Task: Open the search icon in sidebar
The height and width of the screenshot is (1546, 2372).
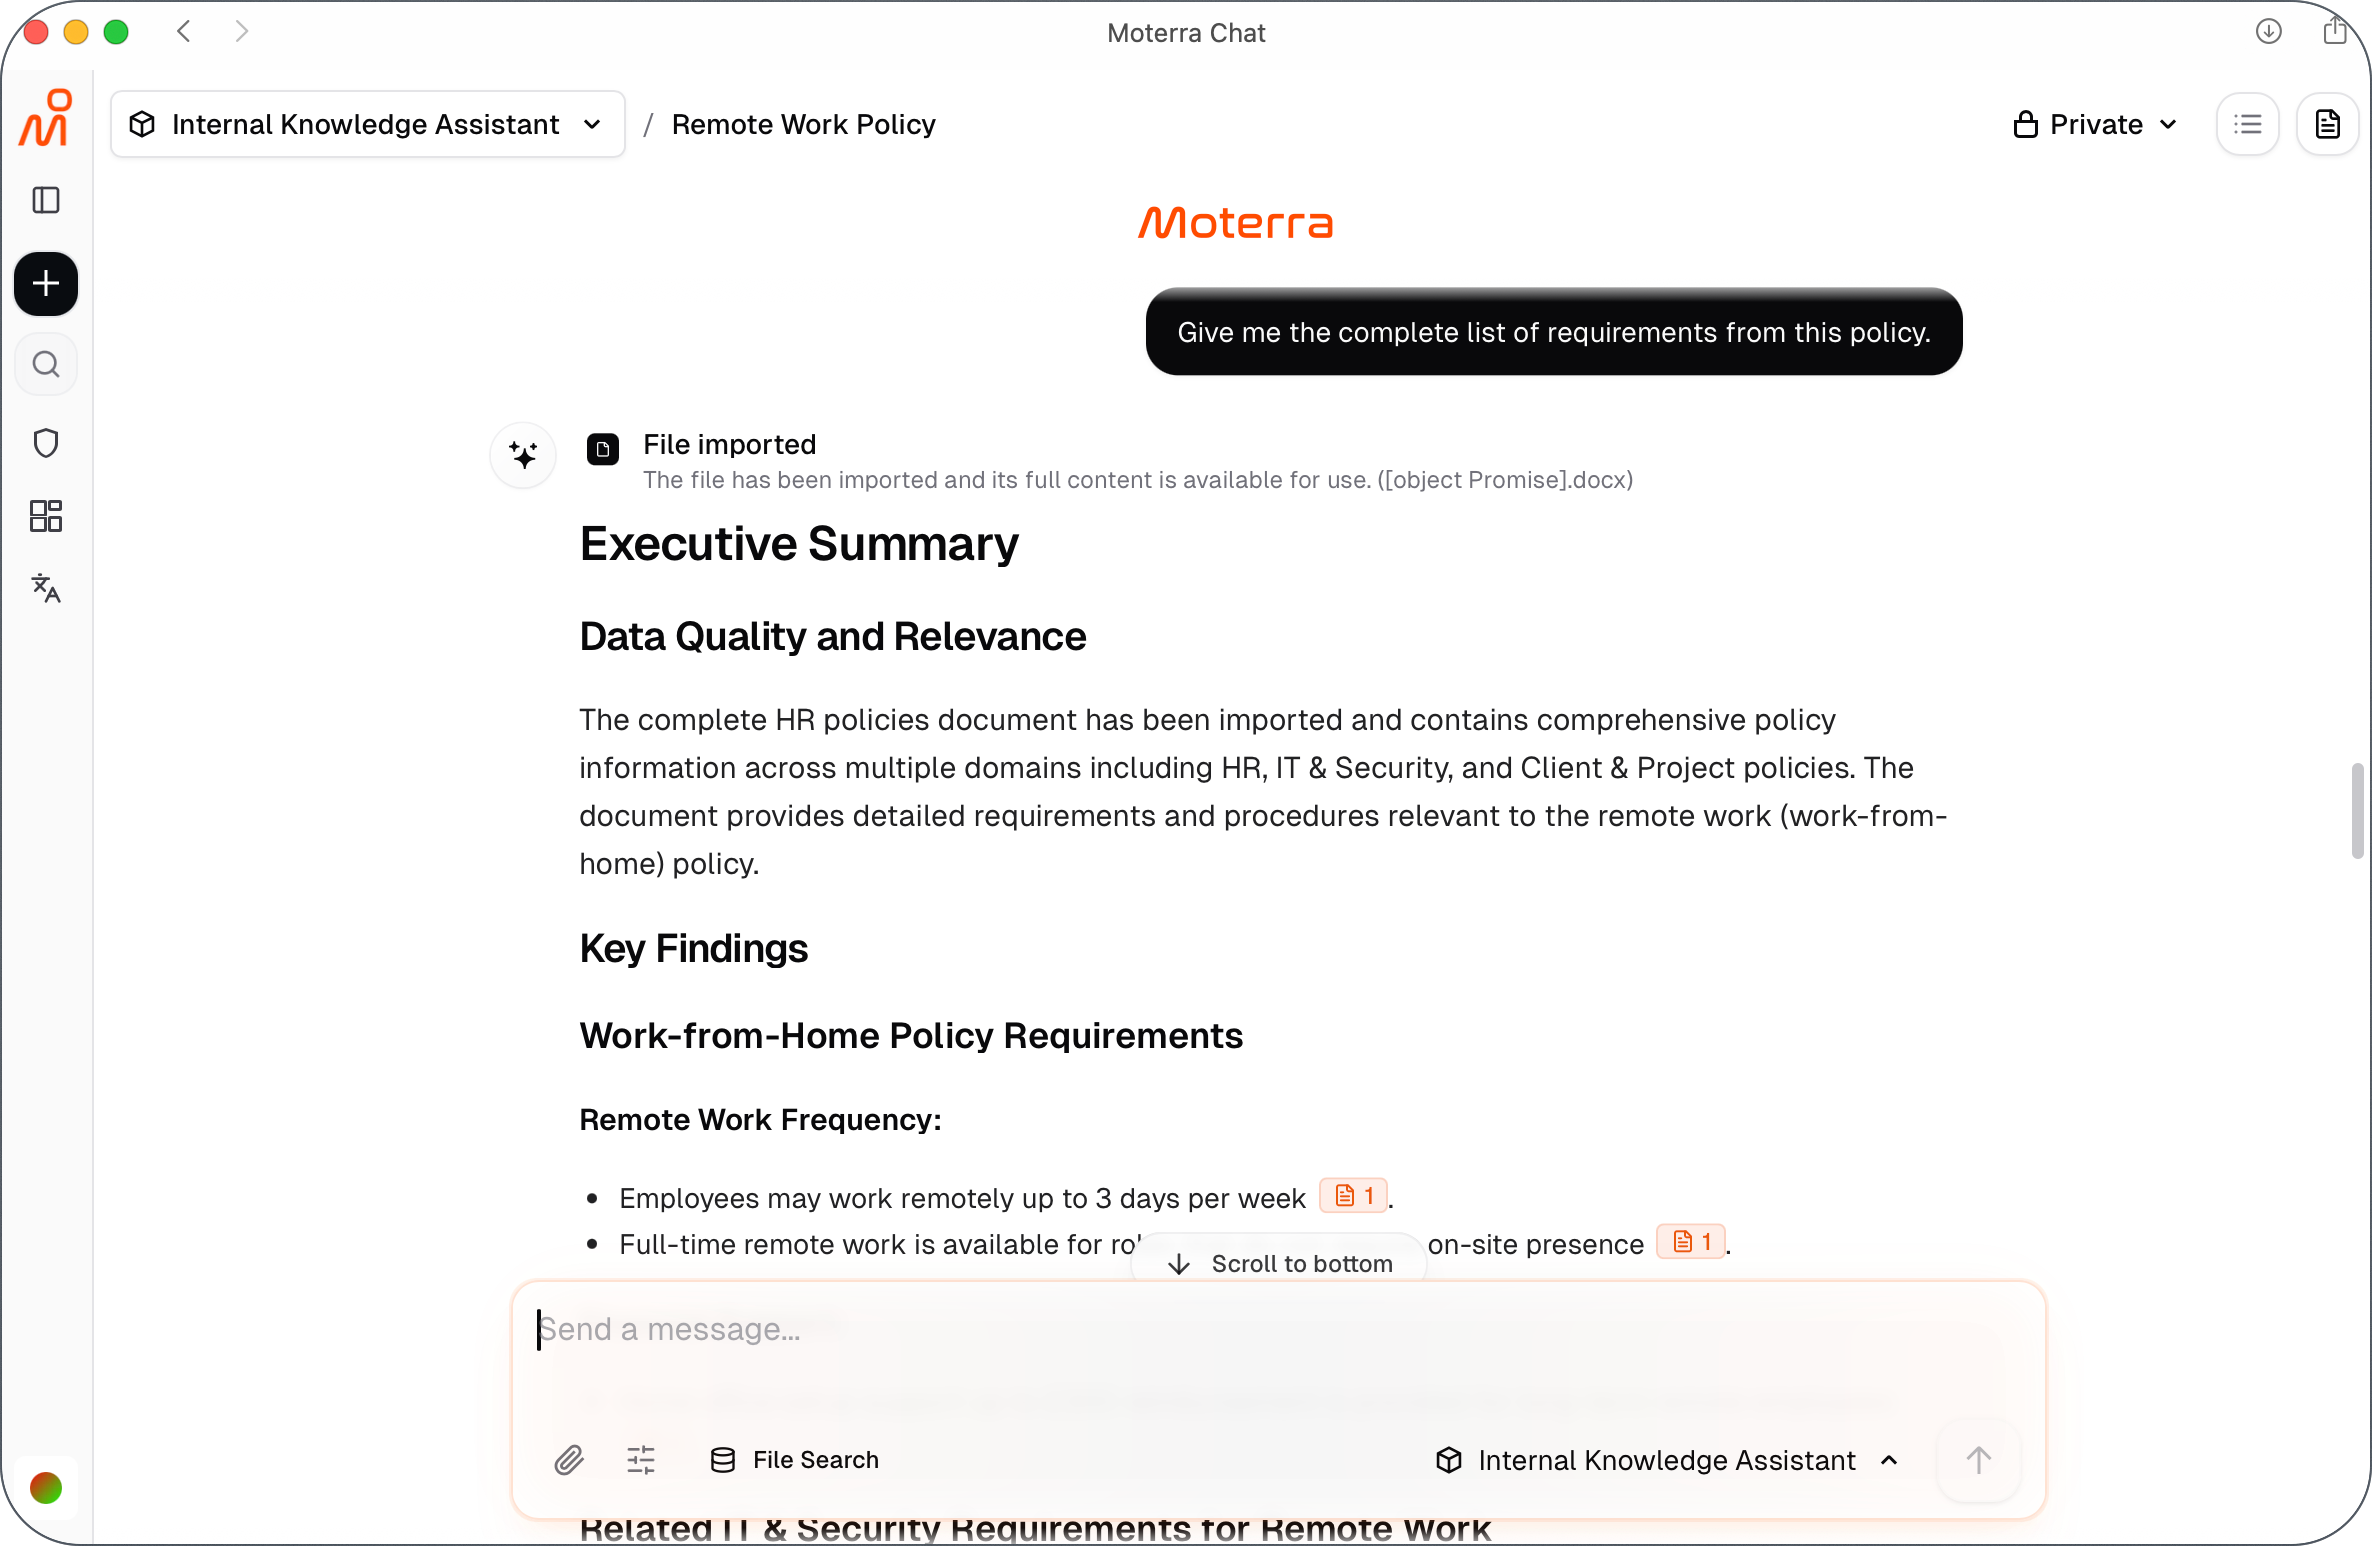Action: pyautogui.click(x=46, y=364)
